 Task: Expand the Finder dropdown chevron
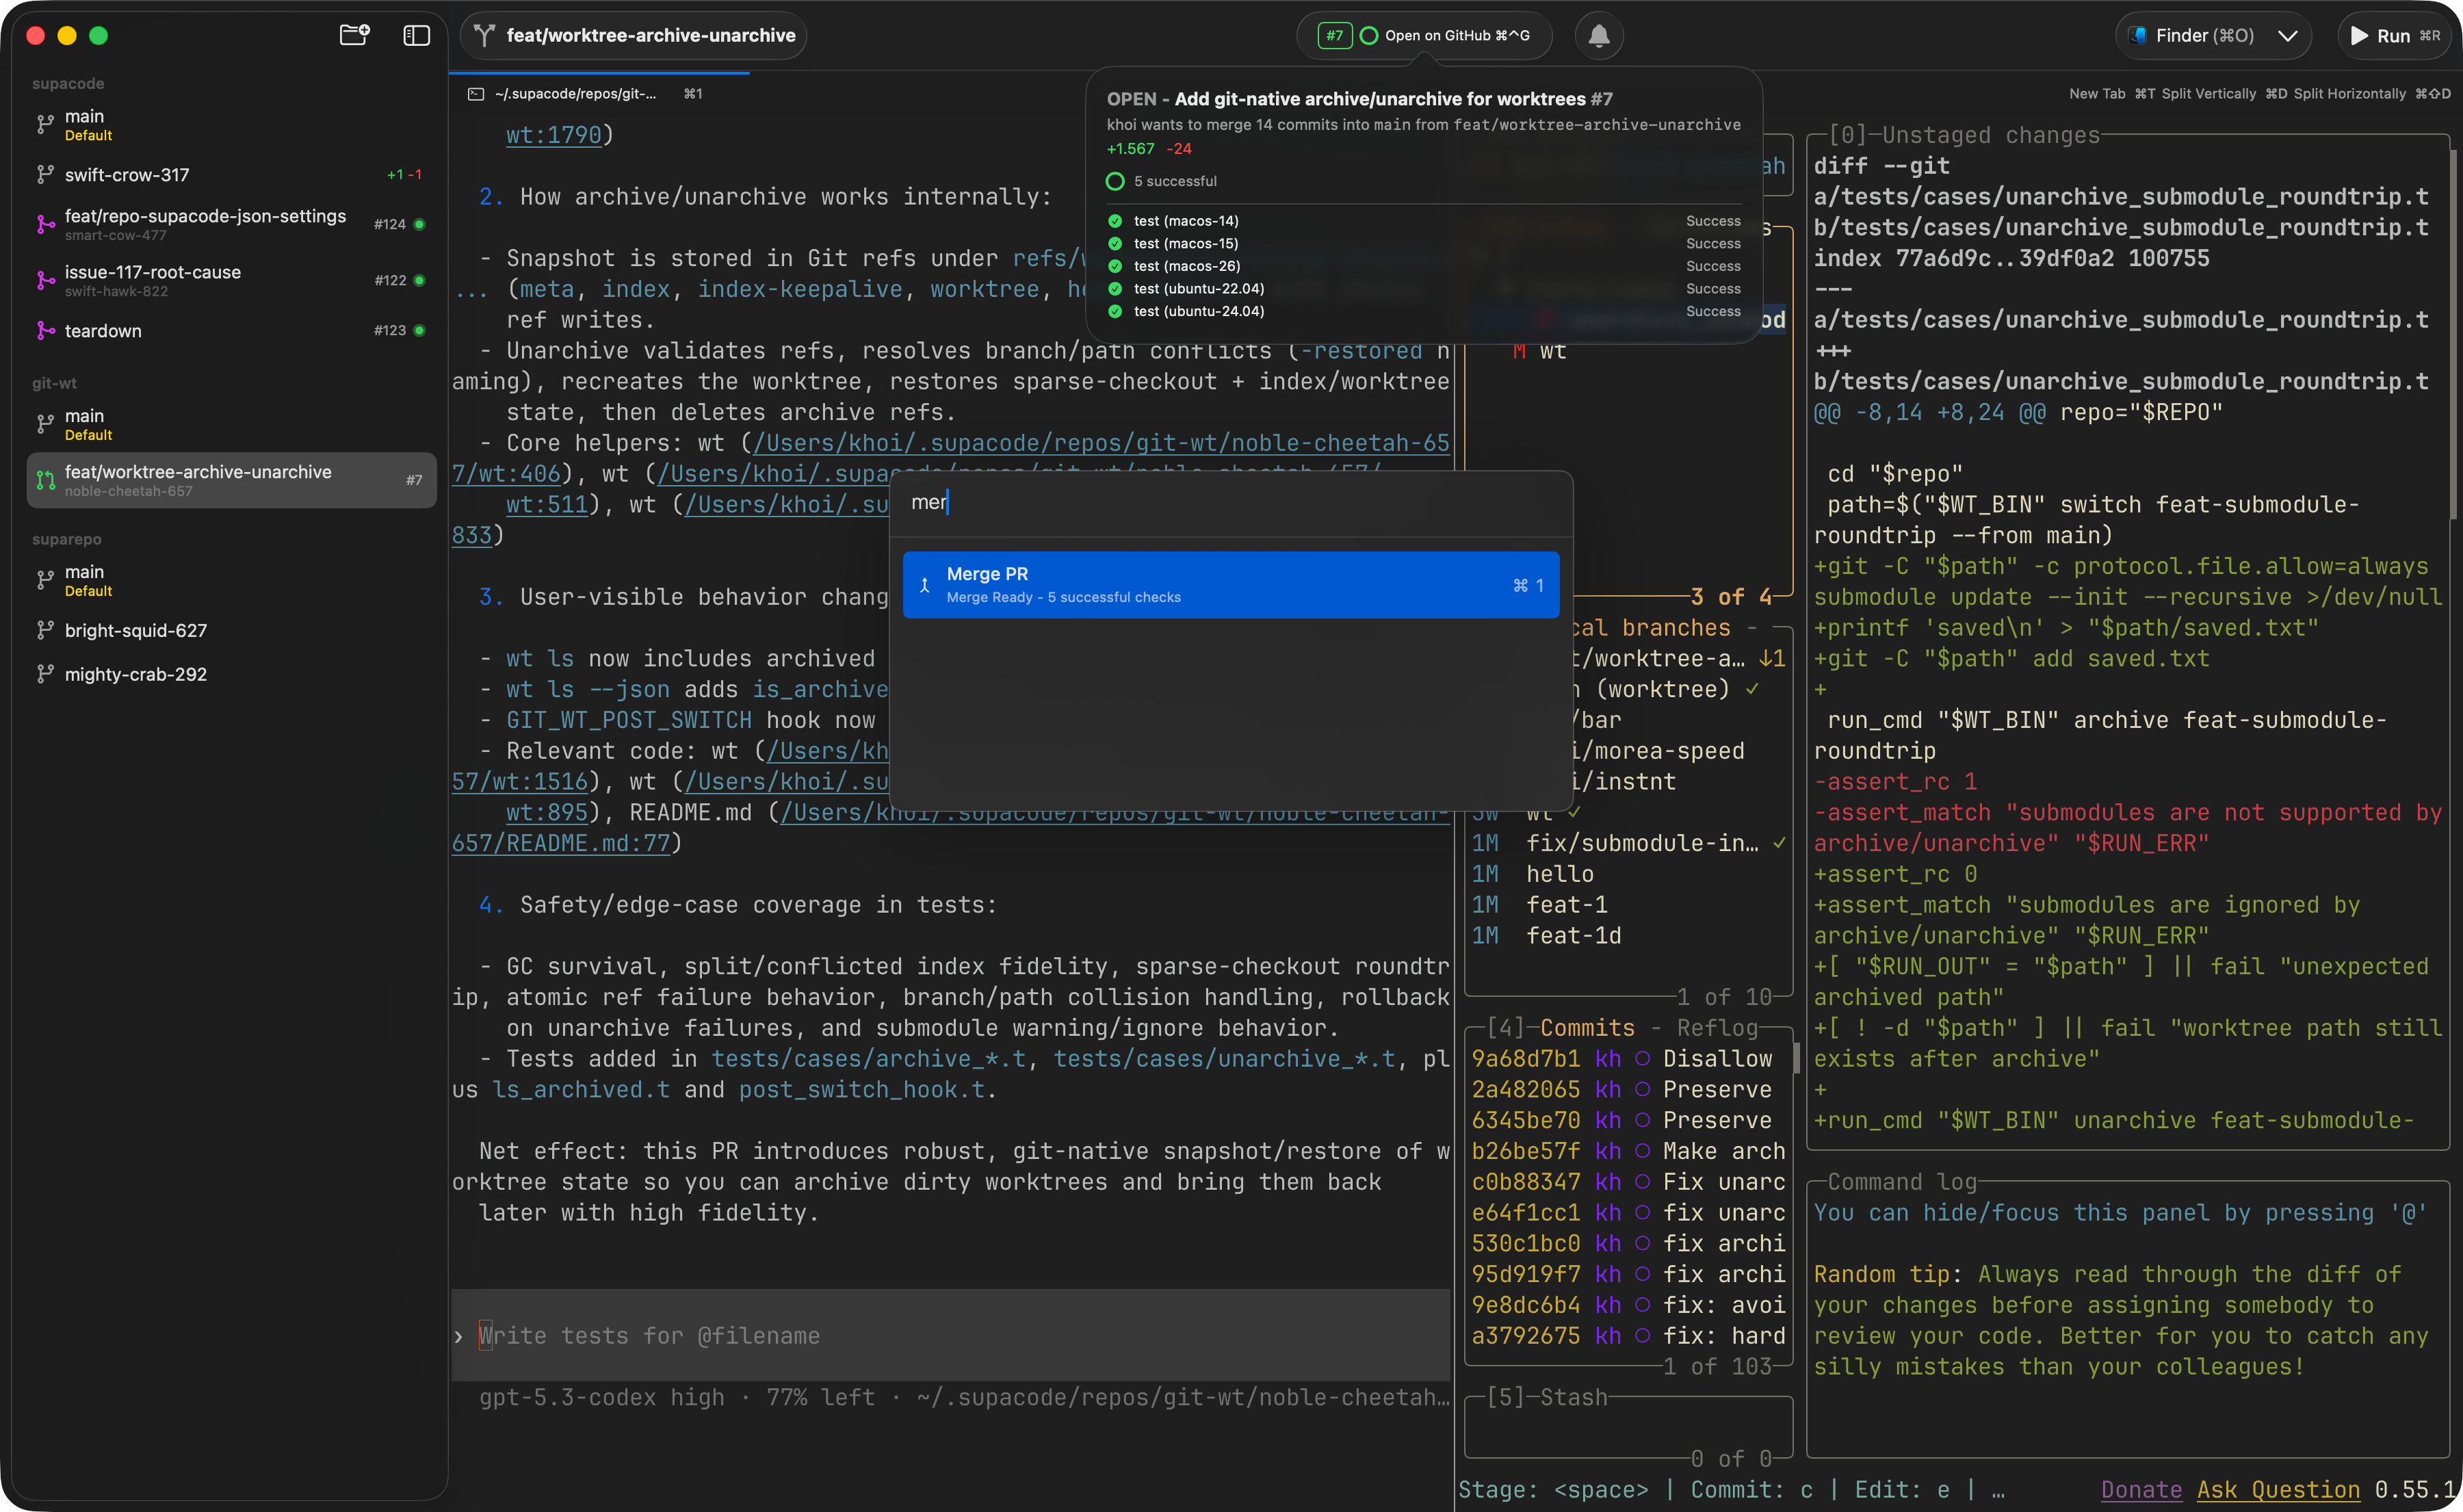tap(2287, 36)
